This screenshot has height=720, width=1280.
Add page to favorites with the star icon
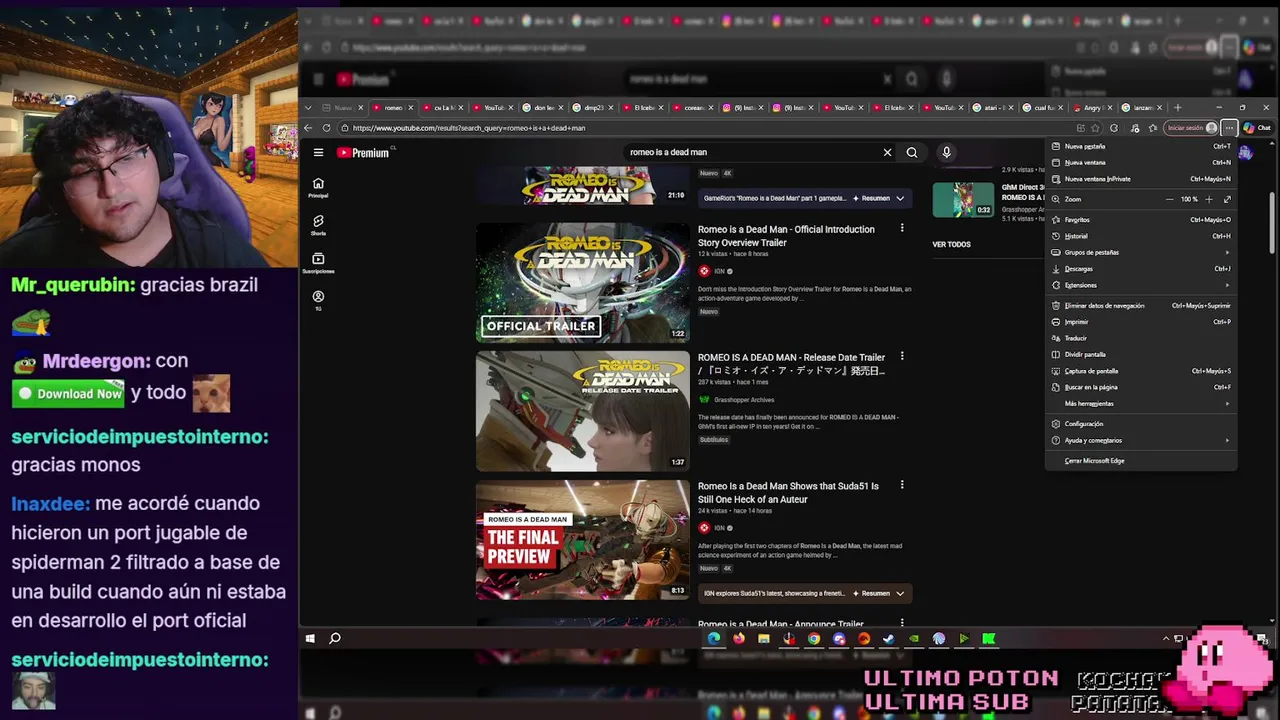[1095, 128]
